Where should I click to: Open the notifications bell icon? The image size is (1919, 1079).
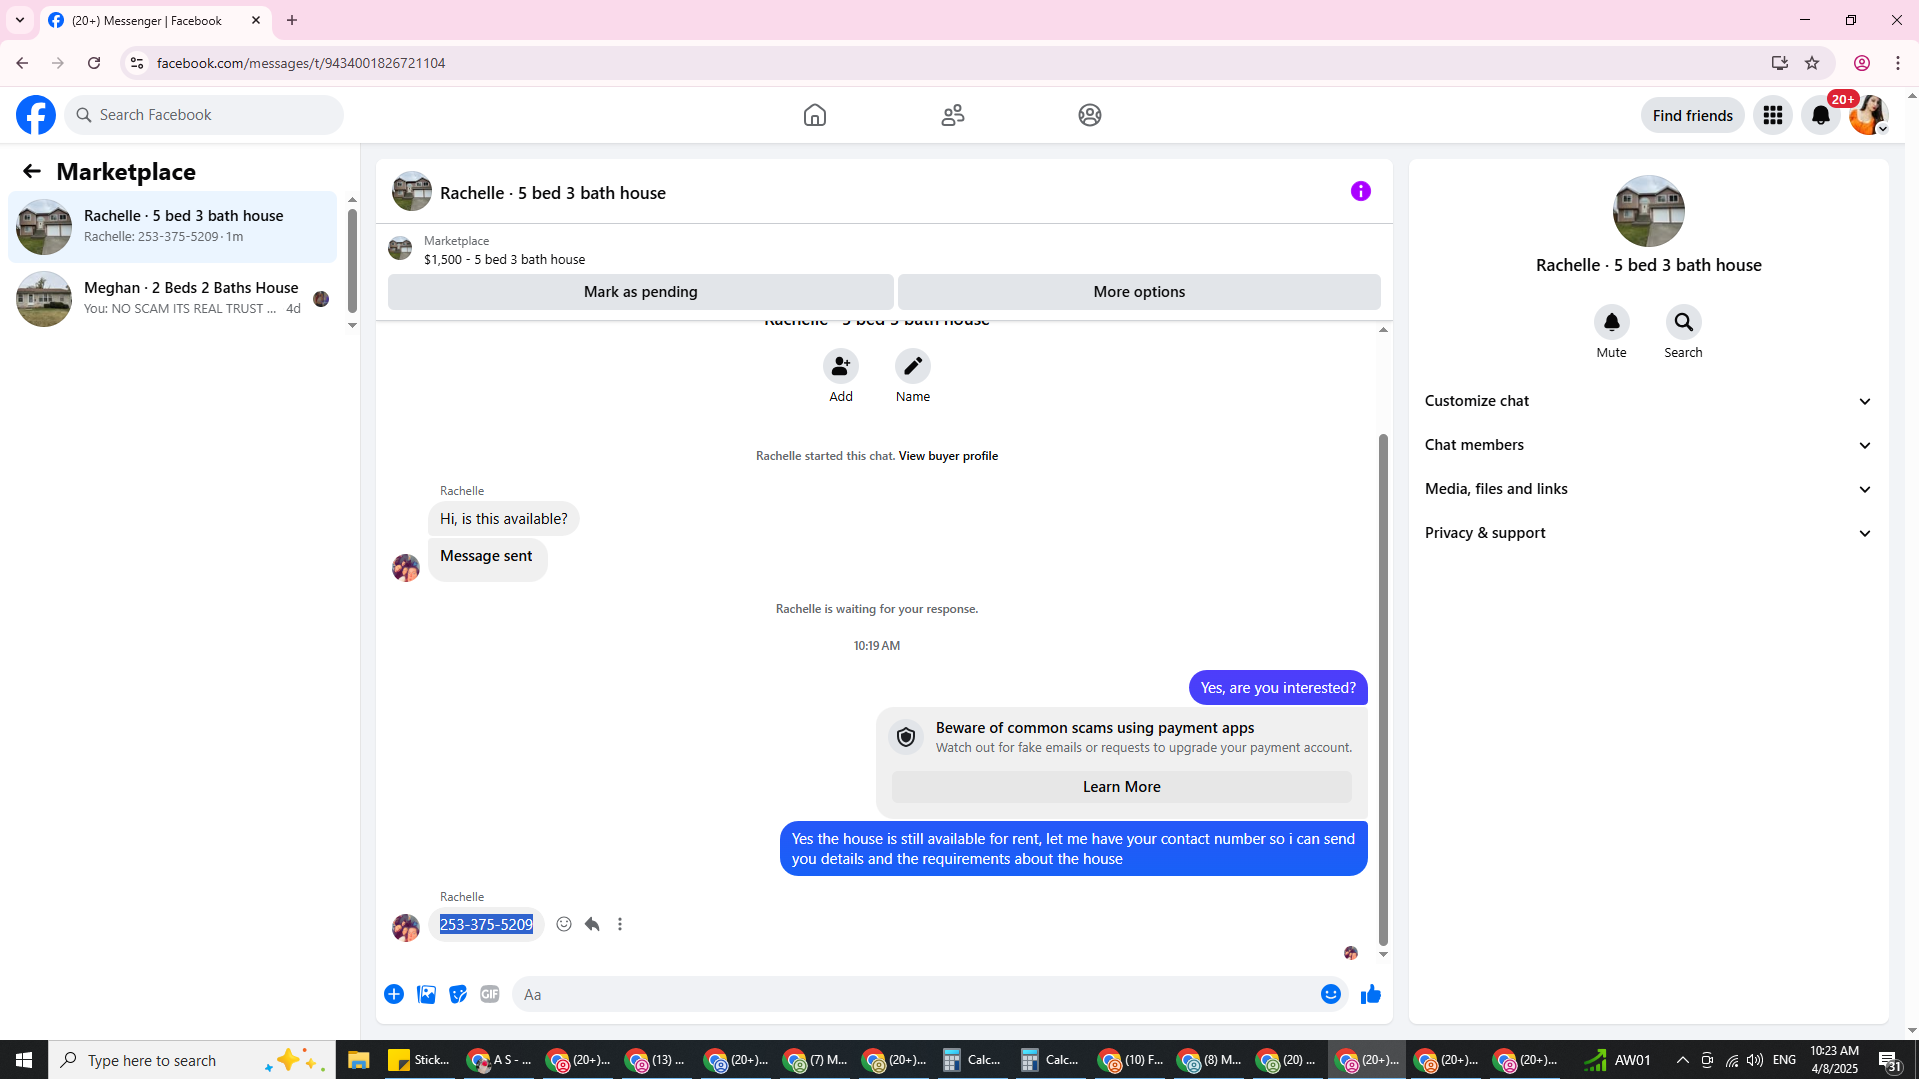(1821, 115)
